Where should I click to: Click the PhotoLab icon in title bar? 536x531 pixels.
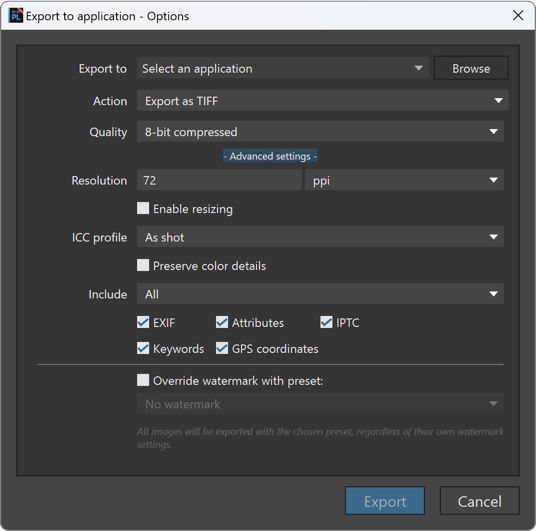point(15,16)
